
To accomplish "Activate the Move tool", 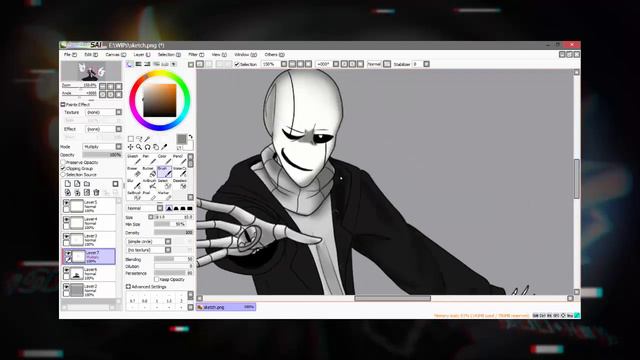I will [x=131, y=147].
